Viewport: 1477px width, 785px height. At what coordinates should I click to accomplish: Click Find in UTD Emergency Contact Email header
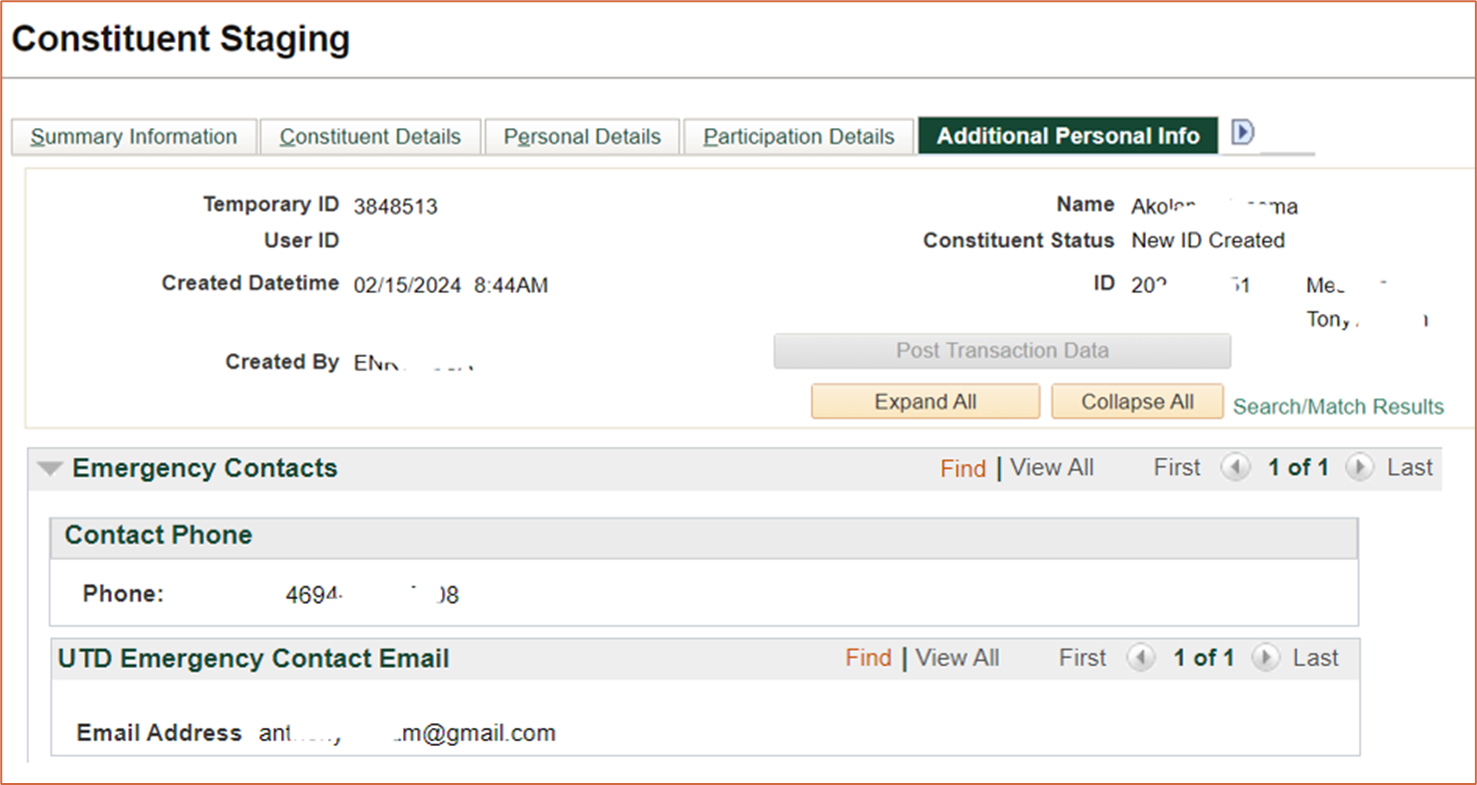[868, 658]
